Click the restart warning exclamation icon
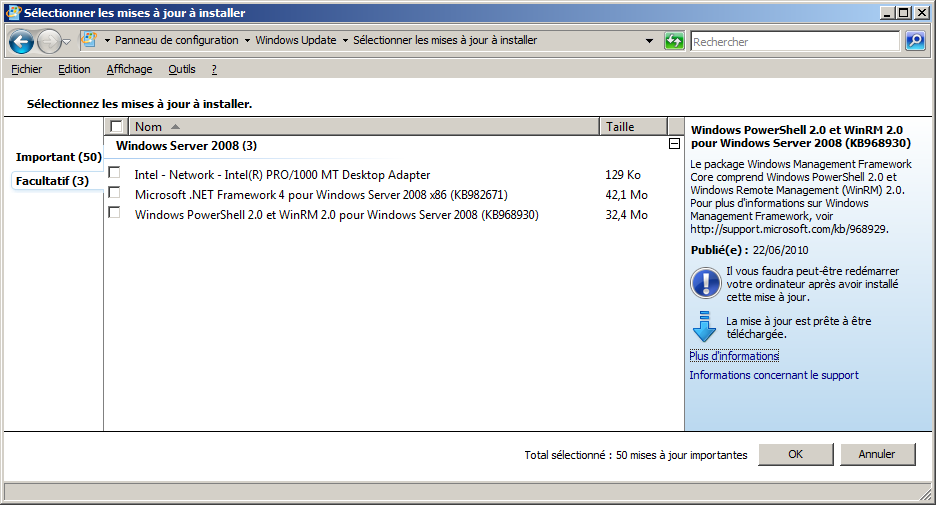This screenshot has width=936, height=505. 705,283
